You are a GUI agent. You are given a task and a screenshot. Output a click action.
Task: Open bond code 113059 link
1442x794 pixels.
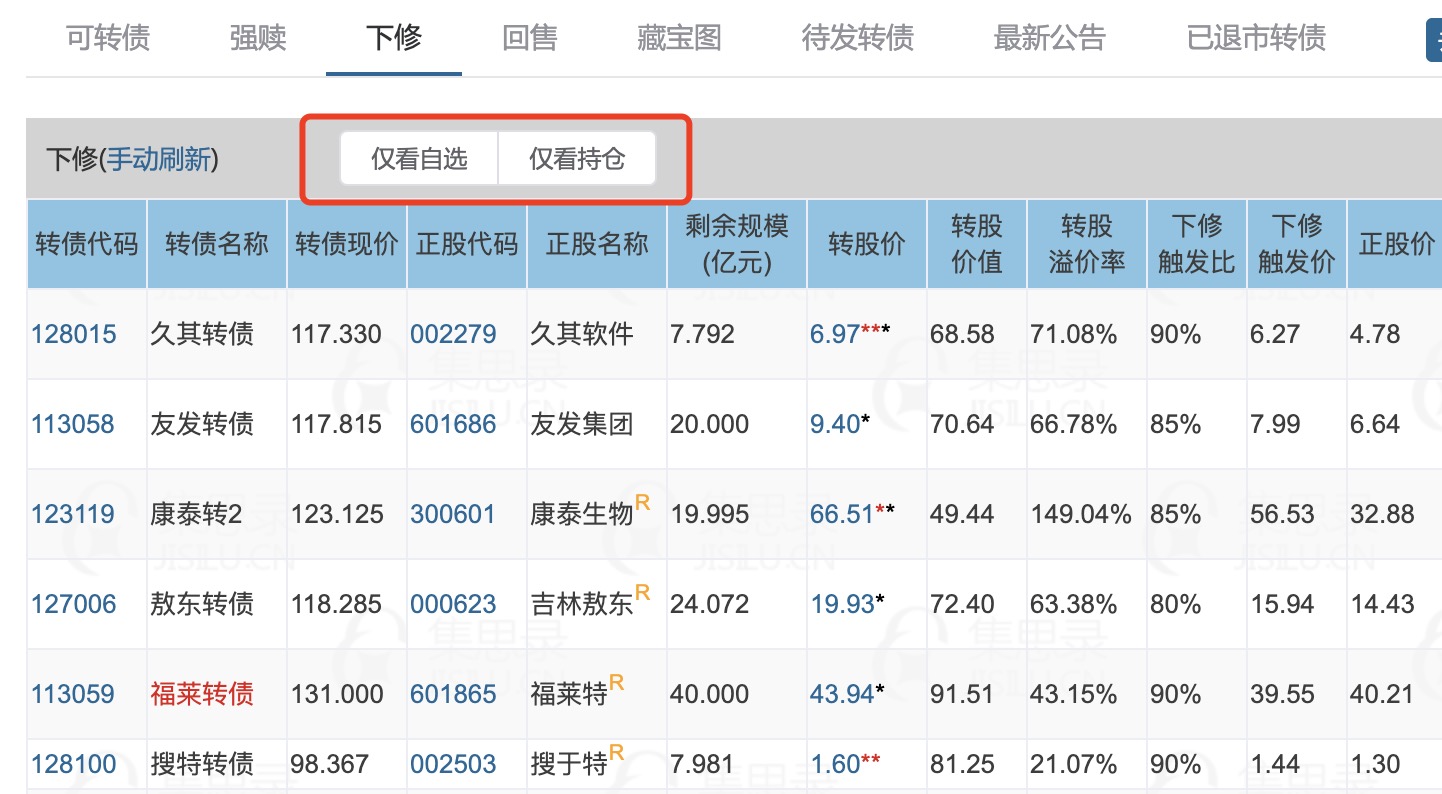[x=73, y=694]
